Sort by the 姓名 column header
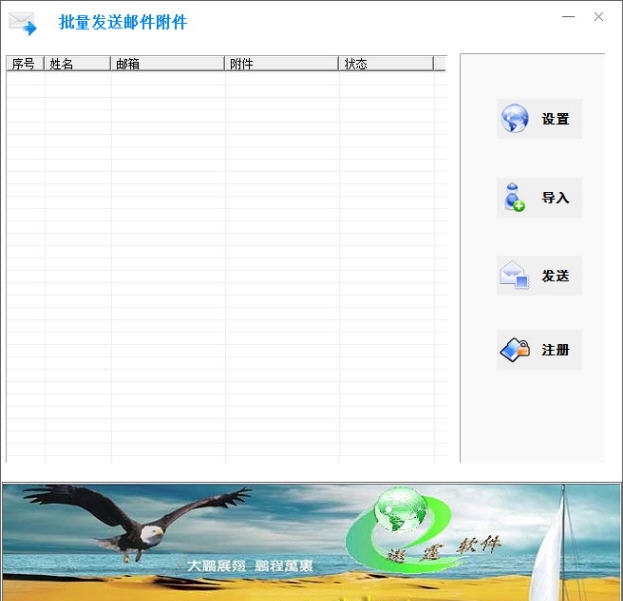 point(77,64)
